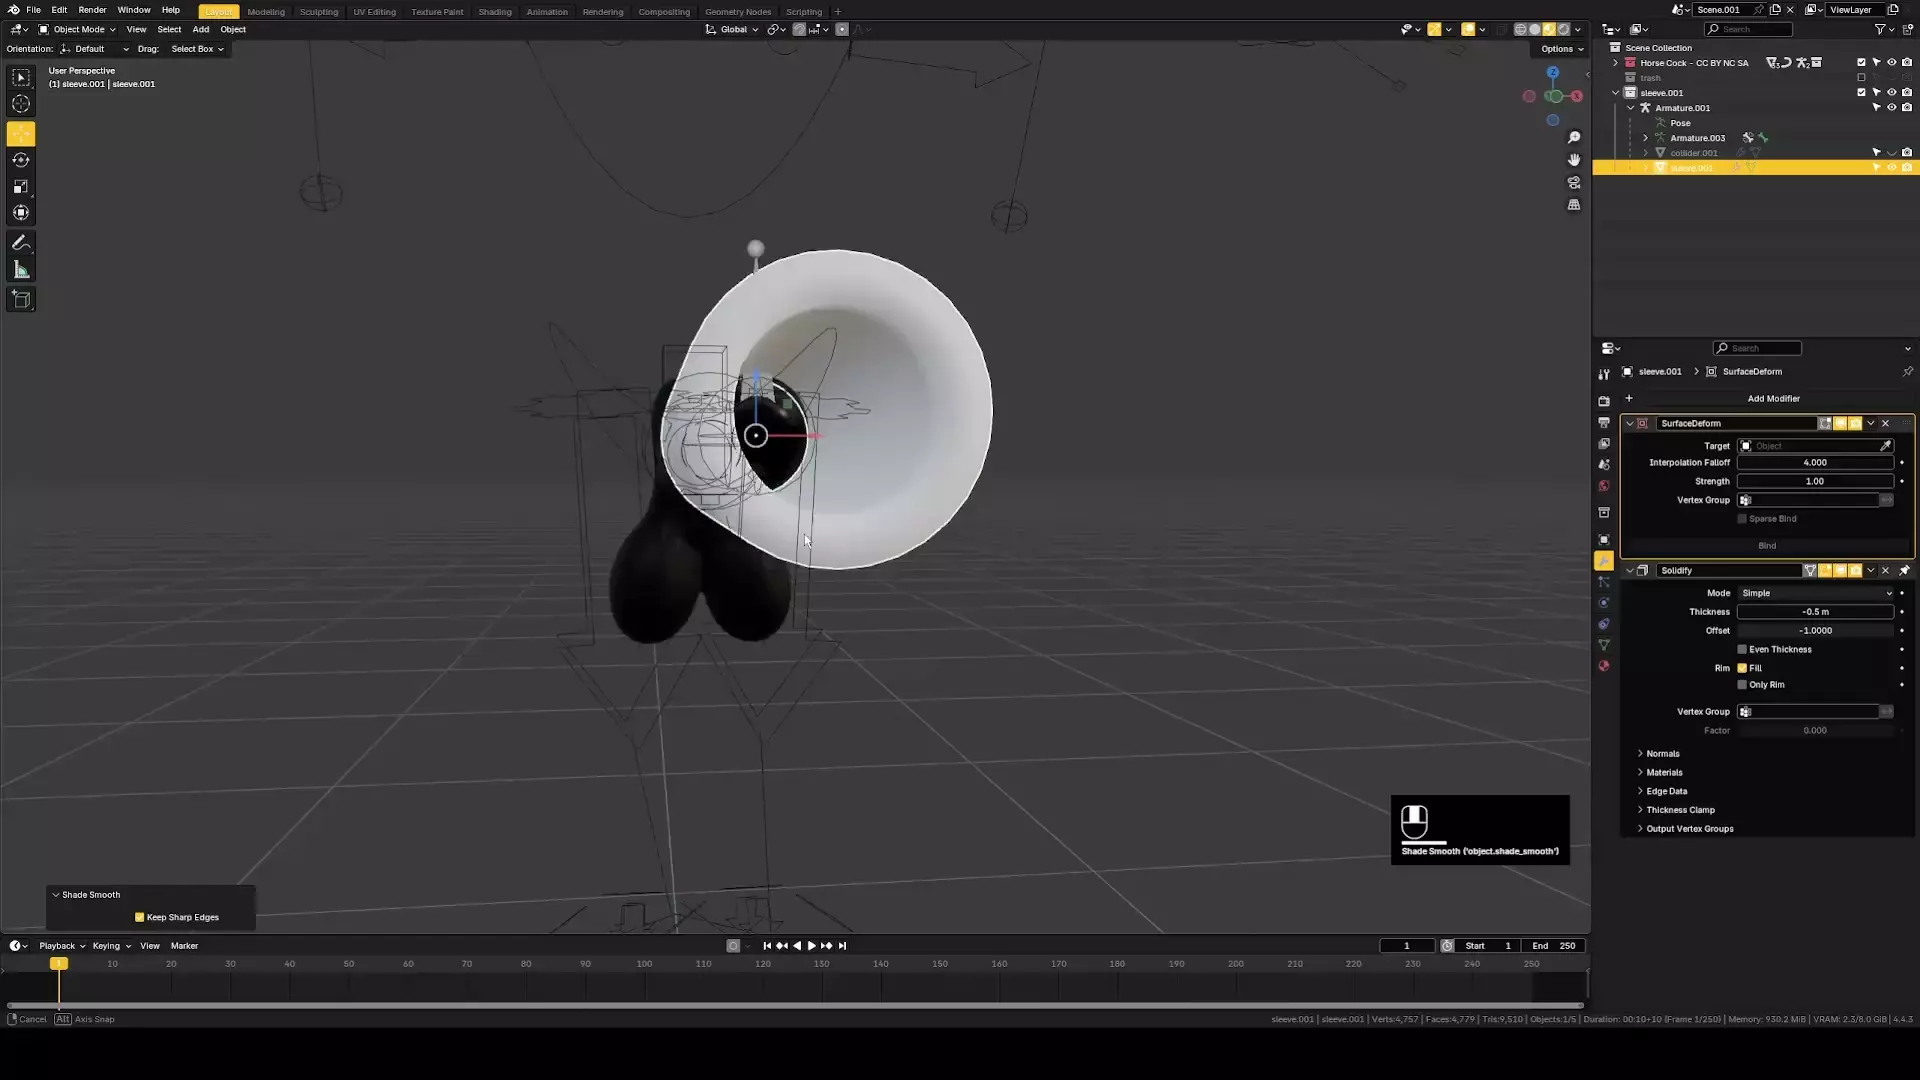
Task: Select the Move tool in toolbar
Action: (21, 134)
